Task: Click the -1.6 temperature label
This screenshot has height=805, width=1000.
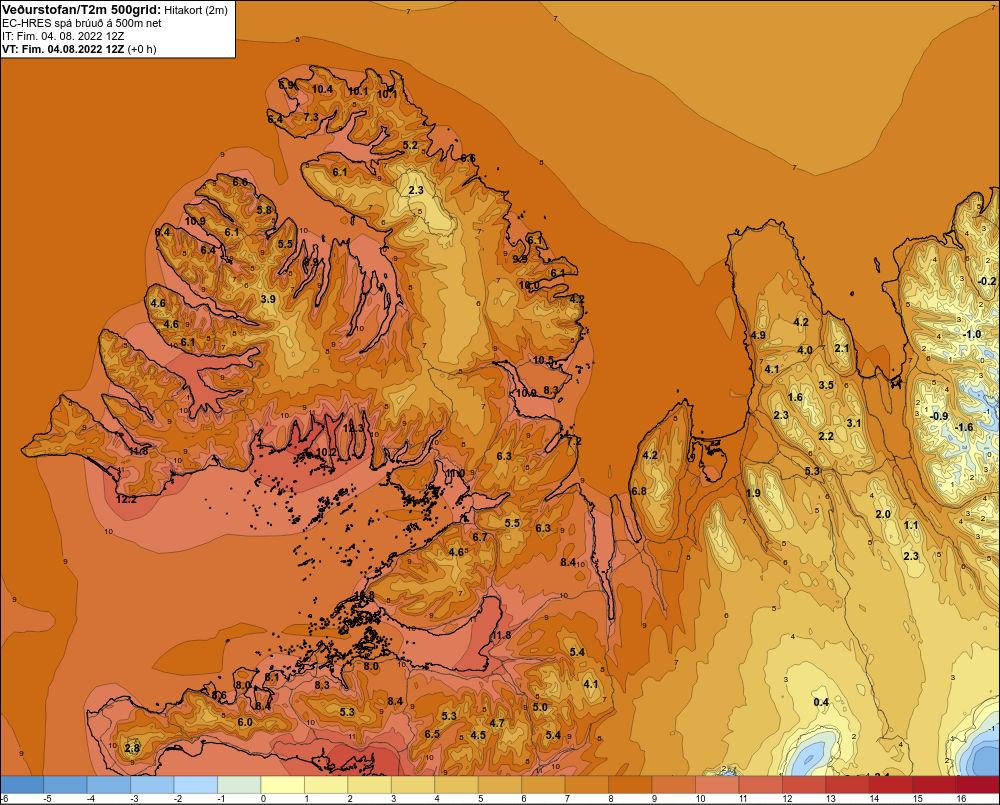Action: click(964, 427)
